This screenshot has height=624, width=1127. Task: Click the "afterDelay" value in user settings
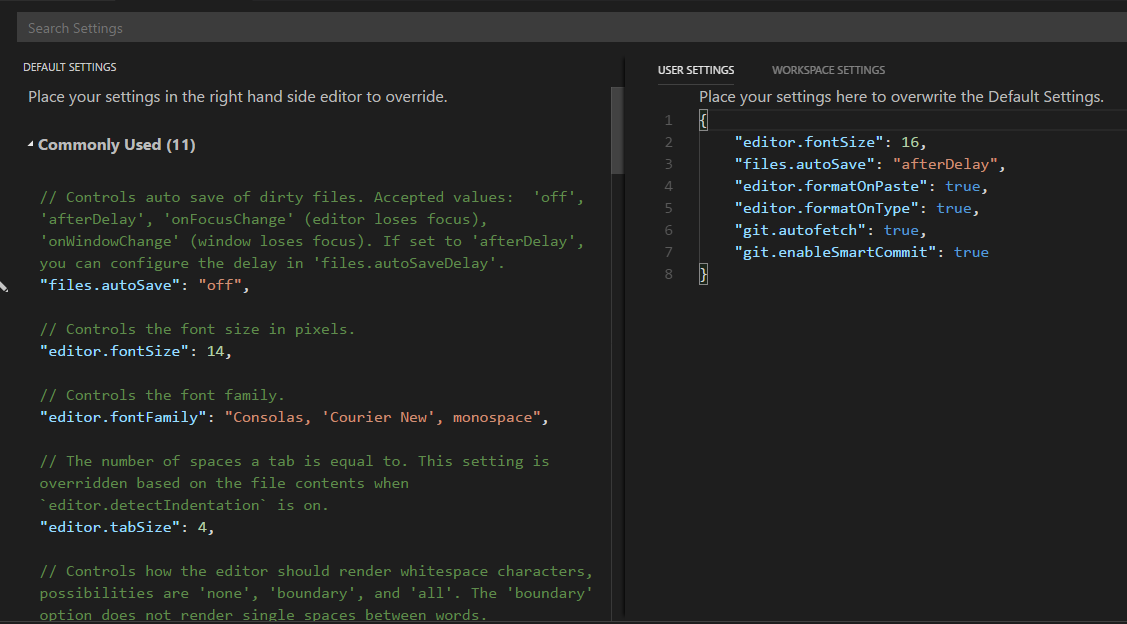pyautogui.click(x=945, y=164)
